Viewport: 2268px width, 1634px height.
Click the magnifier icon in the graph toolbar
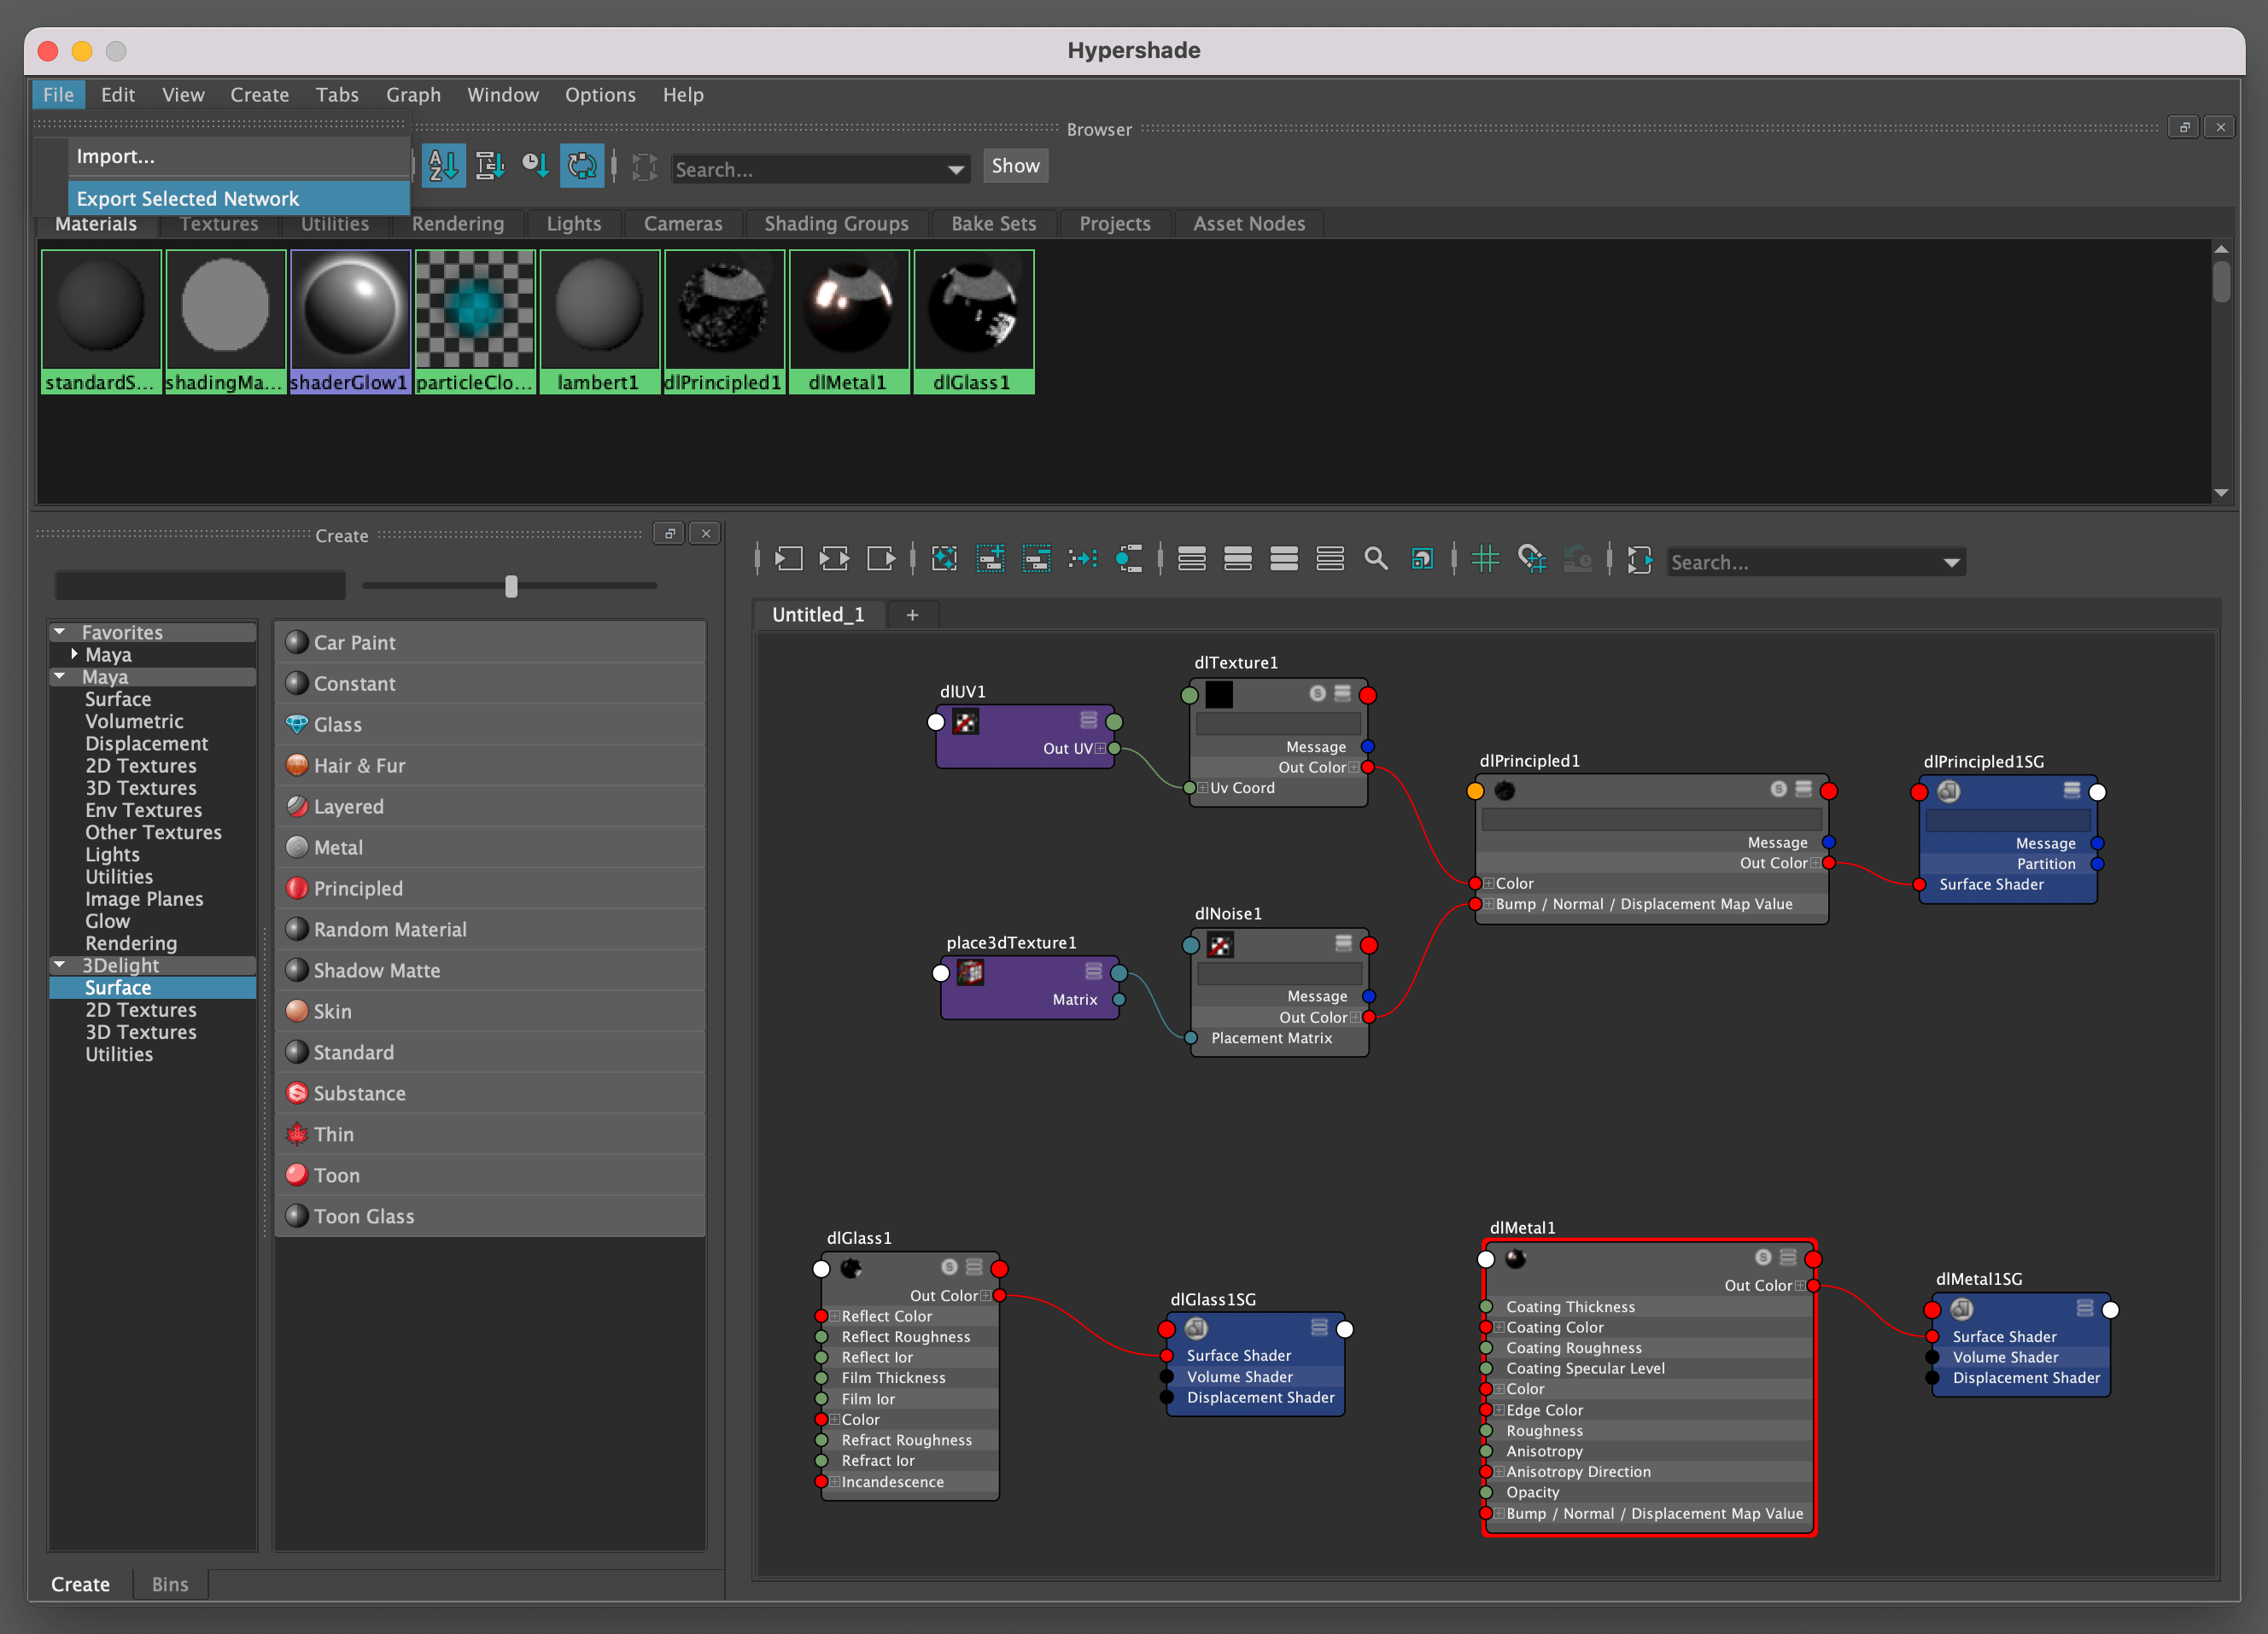point(1376,559)
